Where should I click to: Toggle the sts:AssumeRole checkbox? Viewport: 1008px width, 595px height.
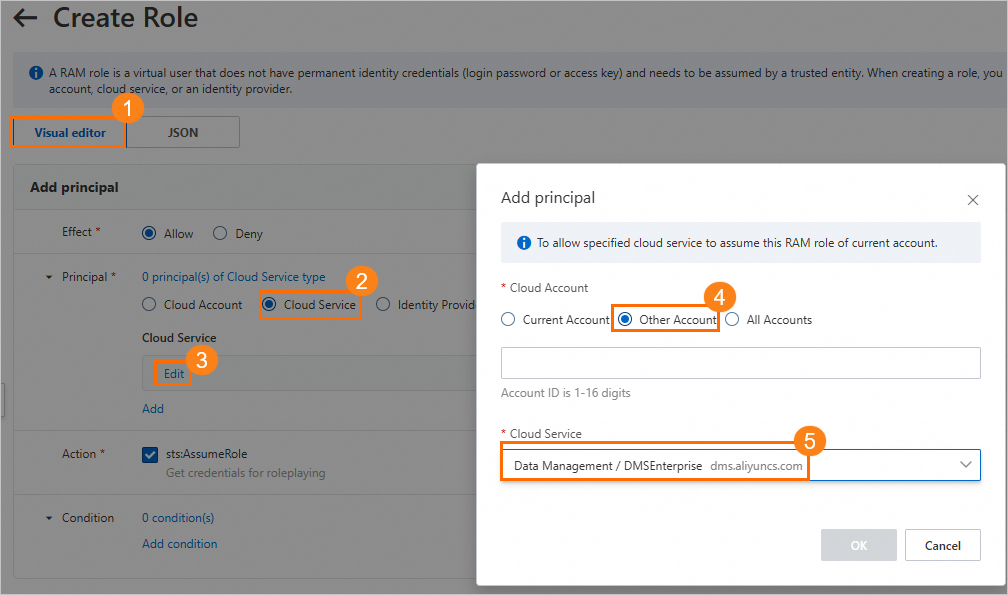pos(150,455)
